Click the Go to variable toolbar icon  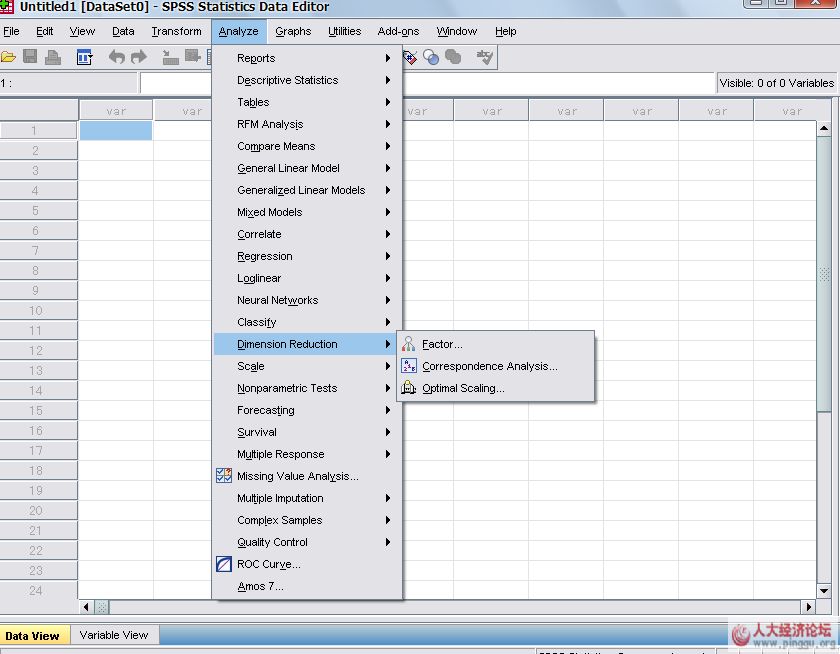pos(192,56)
